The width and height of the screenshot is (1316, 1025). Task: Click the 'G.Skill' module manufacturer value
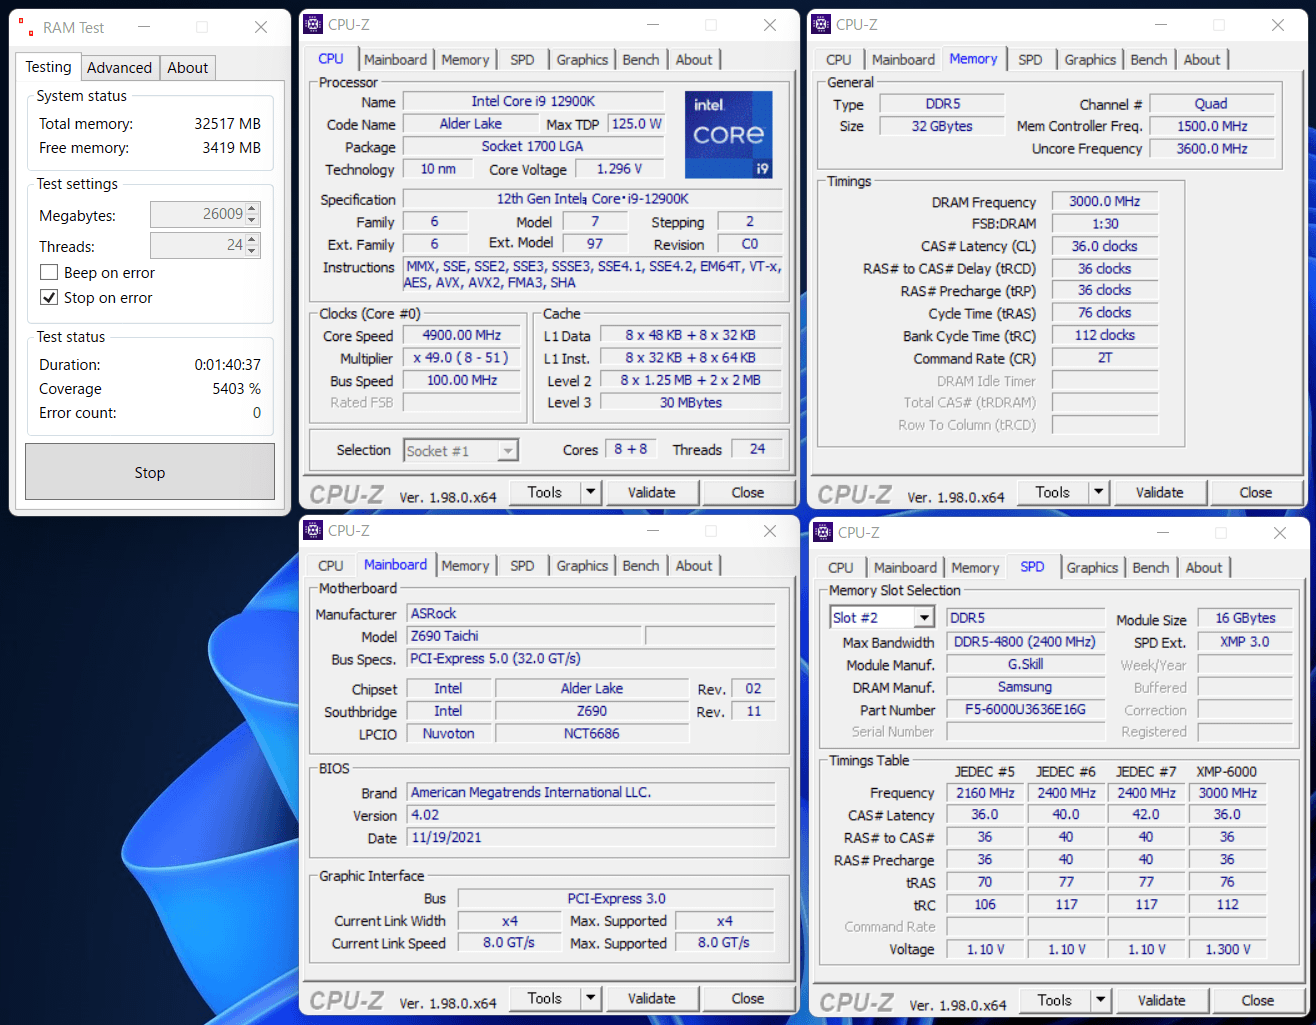point(1025,664)
